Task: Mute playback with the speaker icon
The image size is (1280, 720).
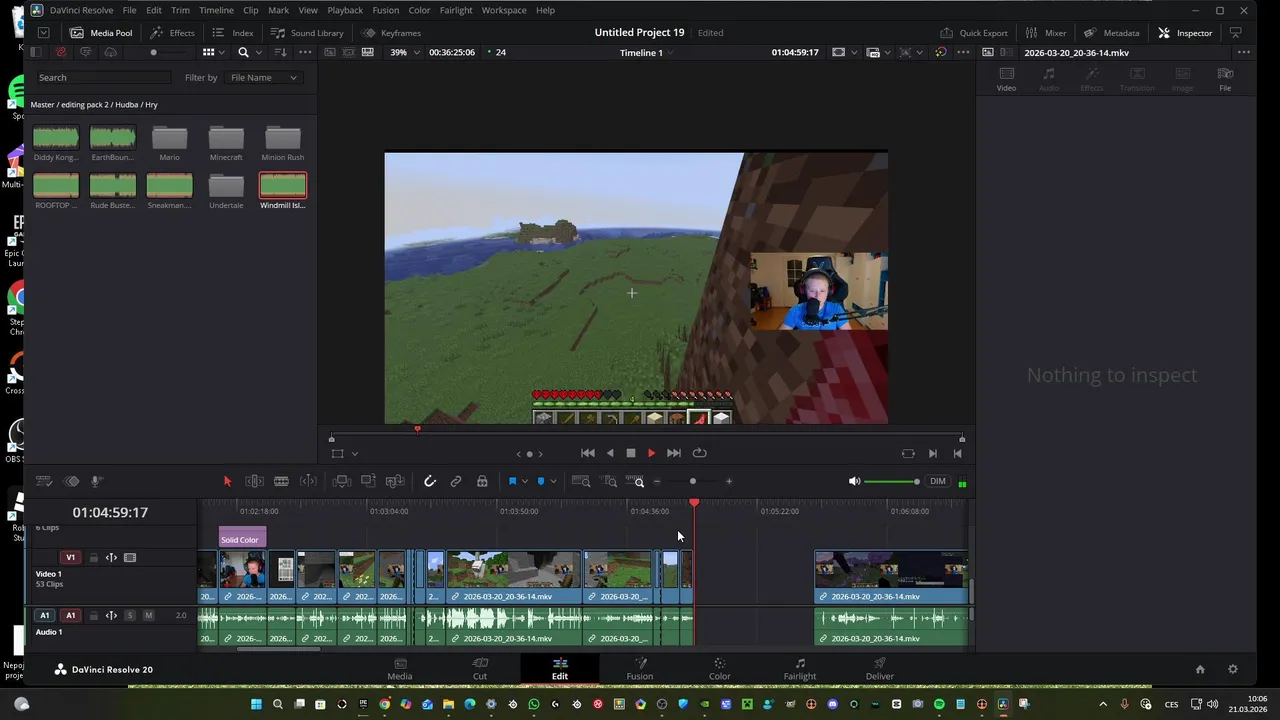Action: click(x=854, y=481)
